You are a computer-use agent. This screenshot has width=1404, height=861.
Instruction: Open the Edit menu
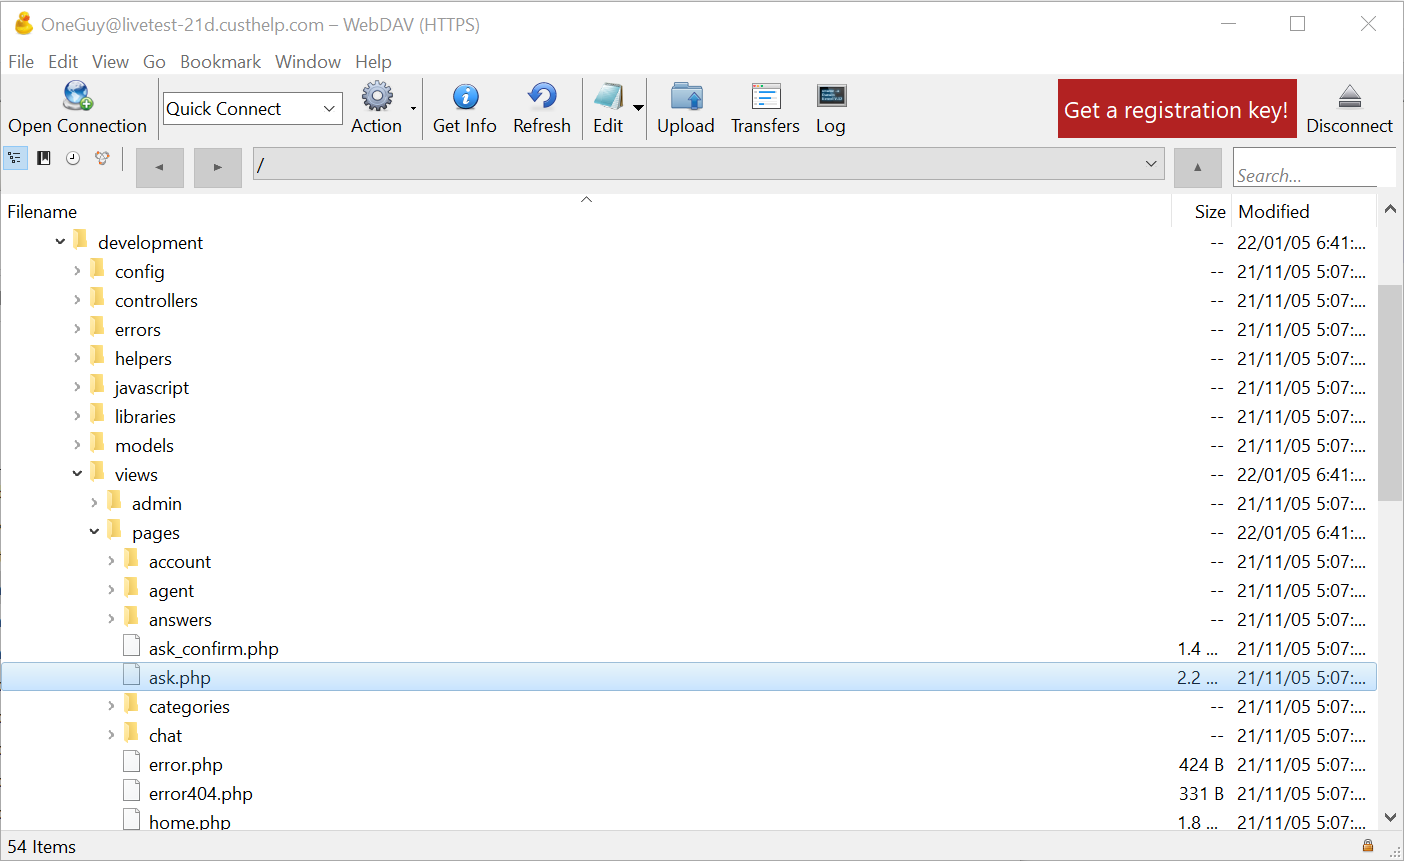63,62
